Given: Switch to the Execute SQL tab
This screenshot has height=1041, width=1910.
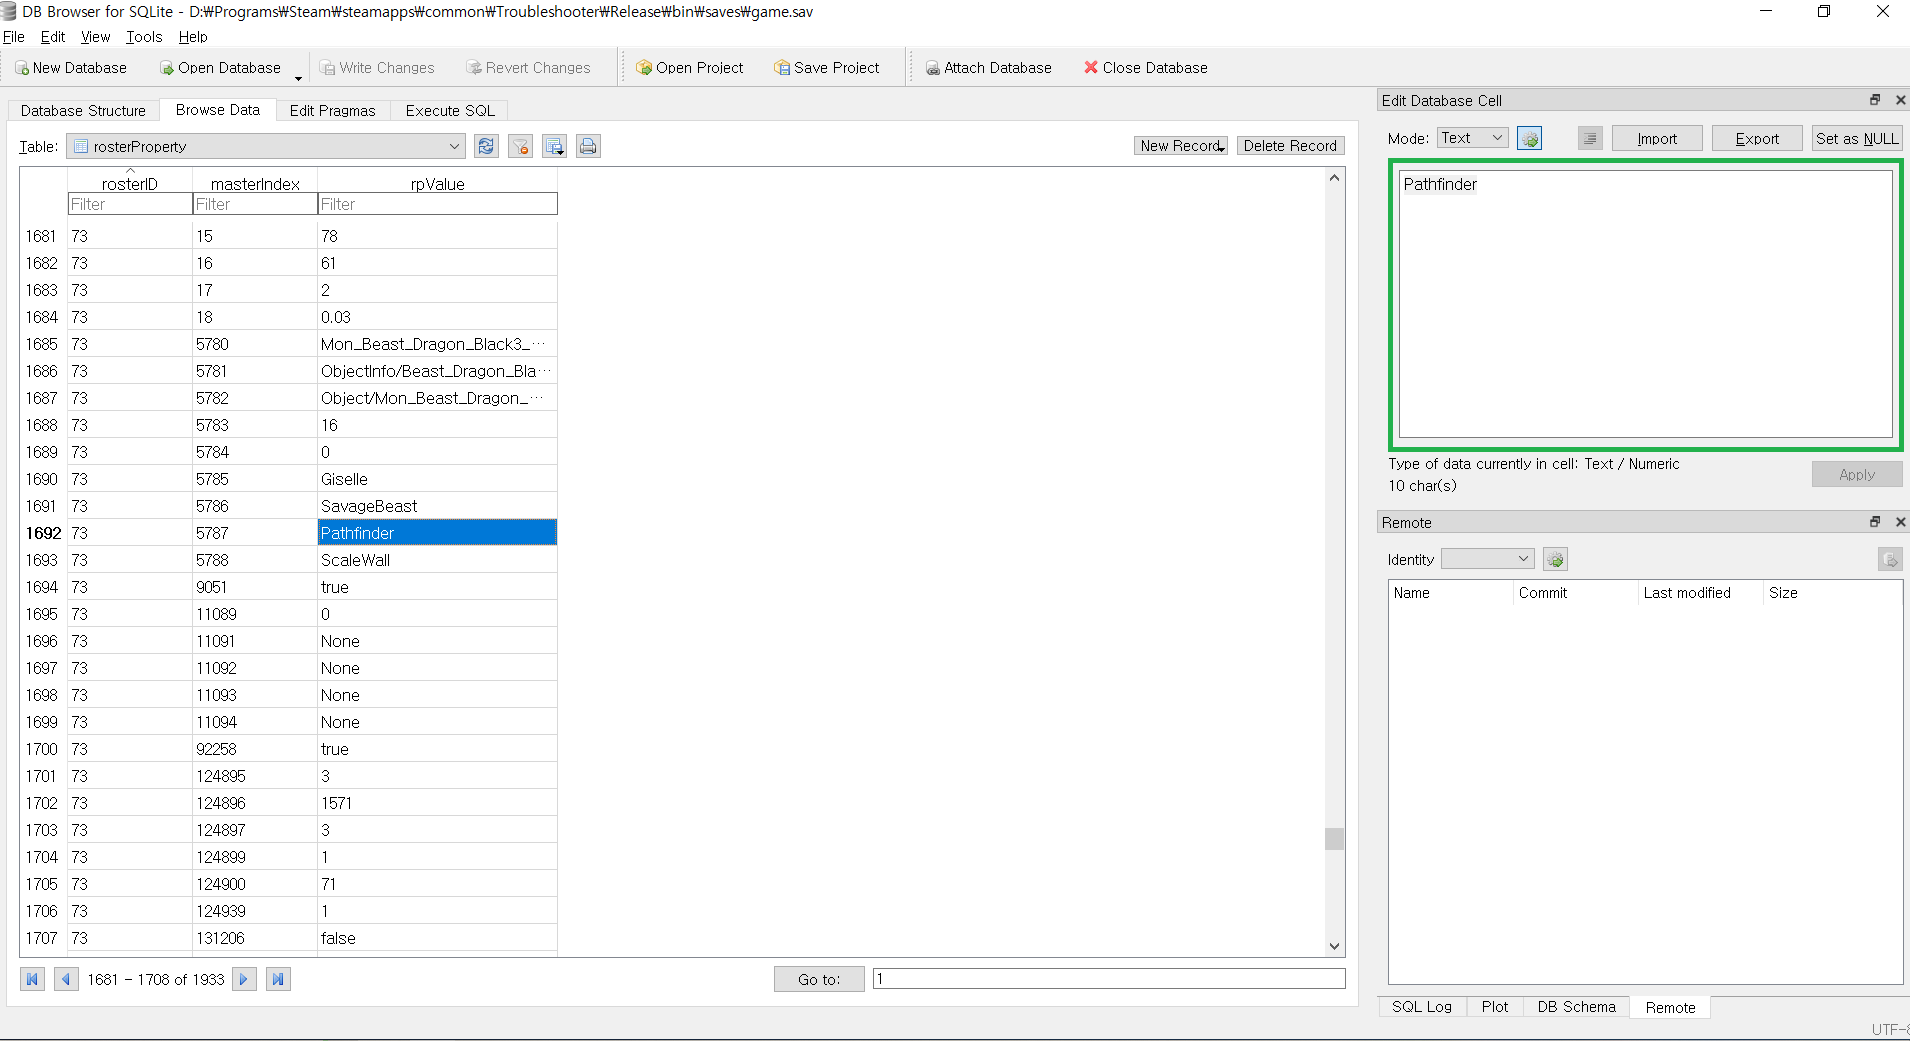Looking at the screenshot, I should (x=450, y=110).
